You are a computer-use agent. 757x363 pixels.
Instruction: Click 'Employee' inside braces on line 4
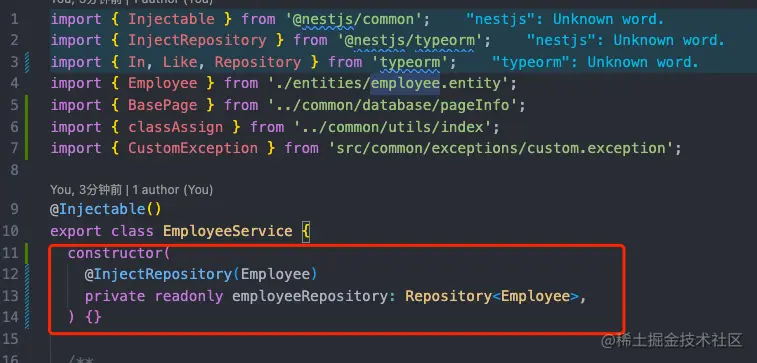tap(162, 84)
